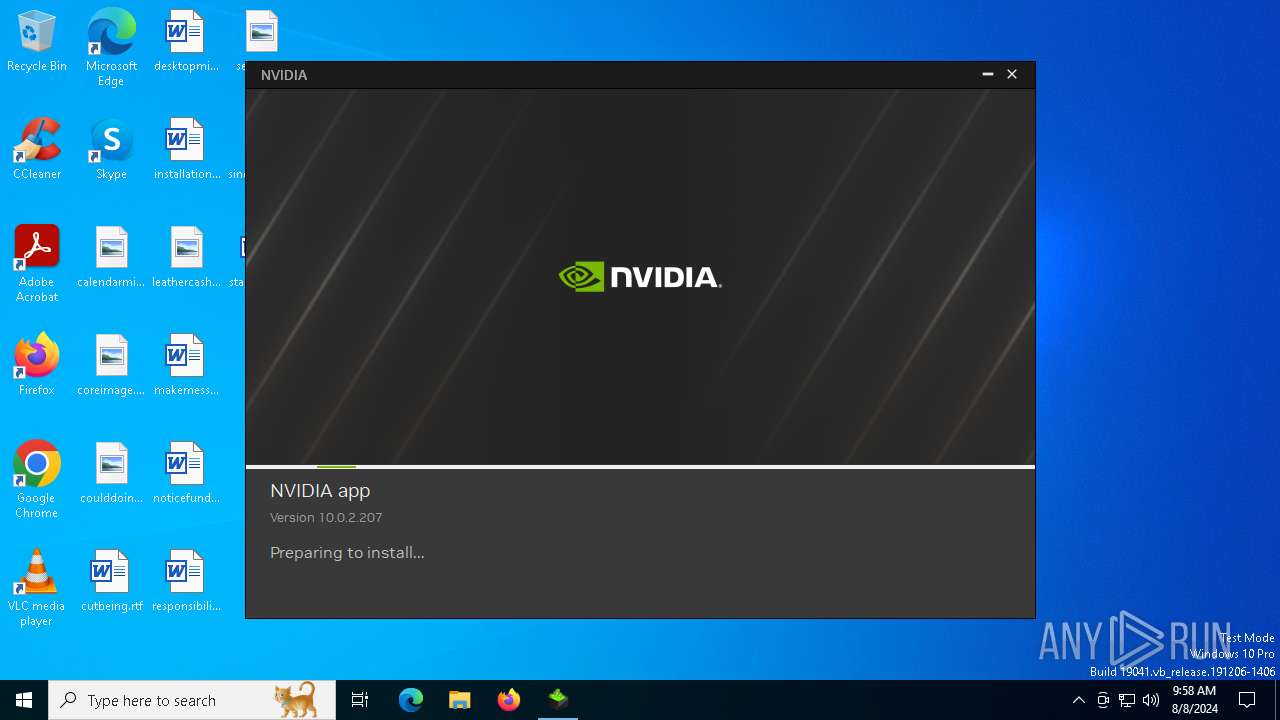The image size is (1280, 720).
Task: Click the Windows Start button
Action: coord(24,700)
